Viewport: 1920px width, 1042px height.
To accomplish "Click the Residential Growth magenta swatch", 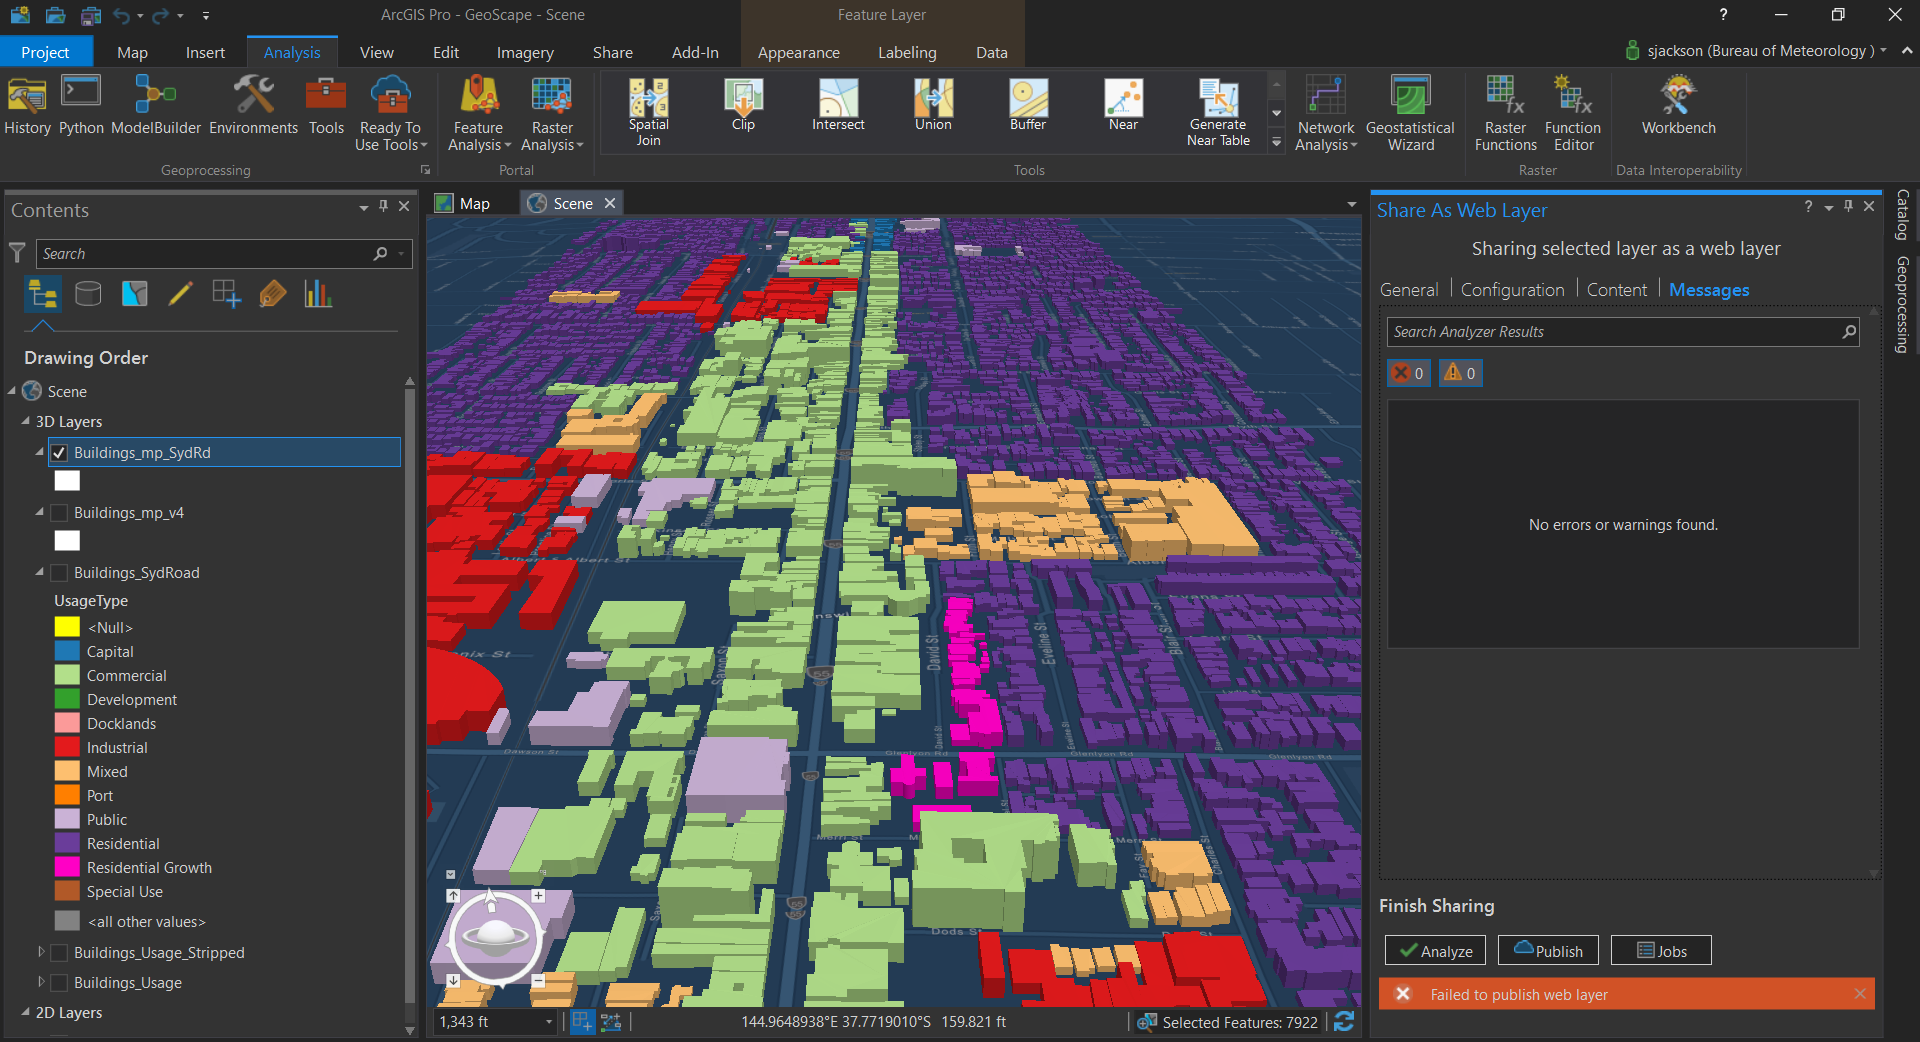I will (67, 867).
